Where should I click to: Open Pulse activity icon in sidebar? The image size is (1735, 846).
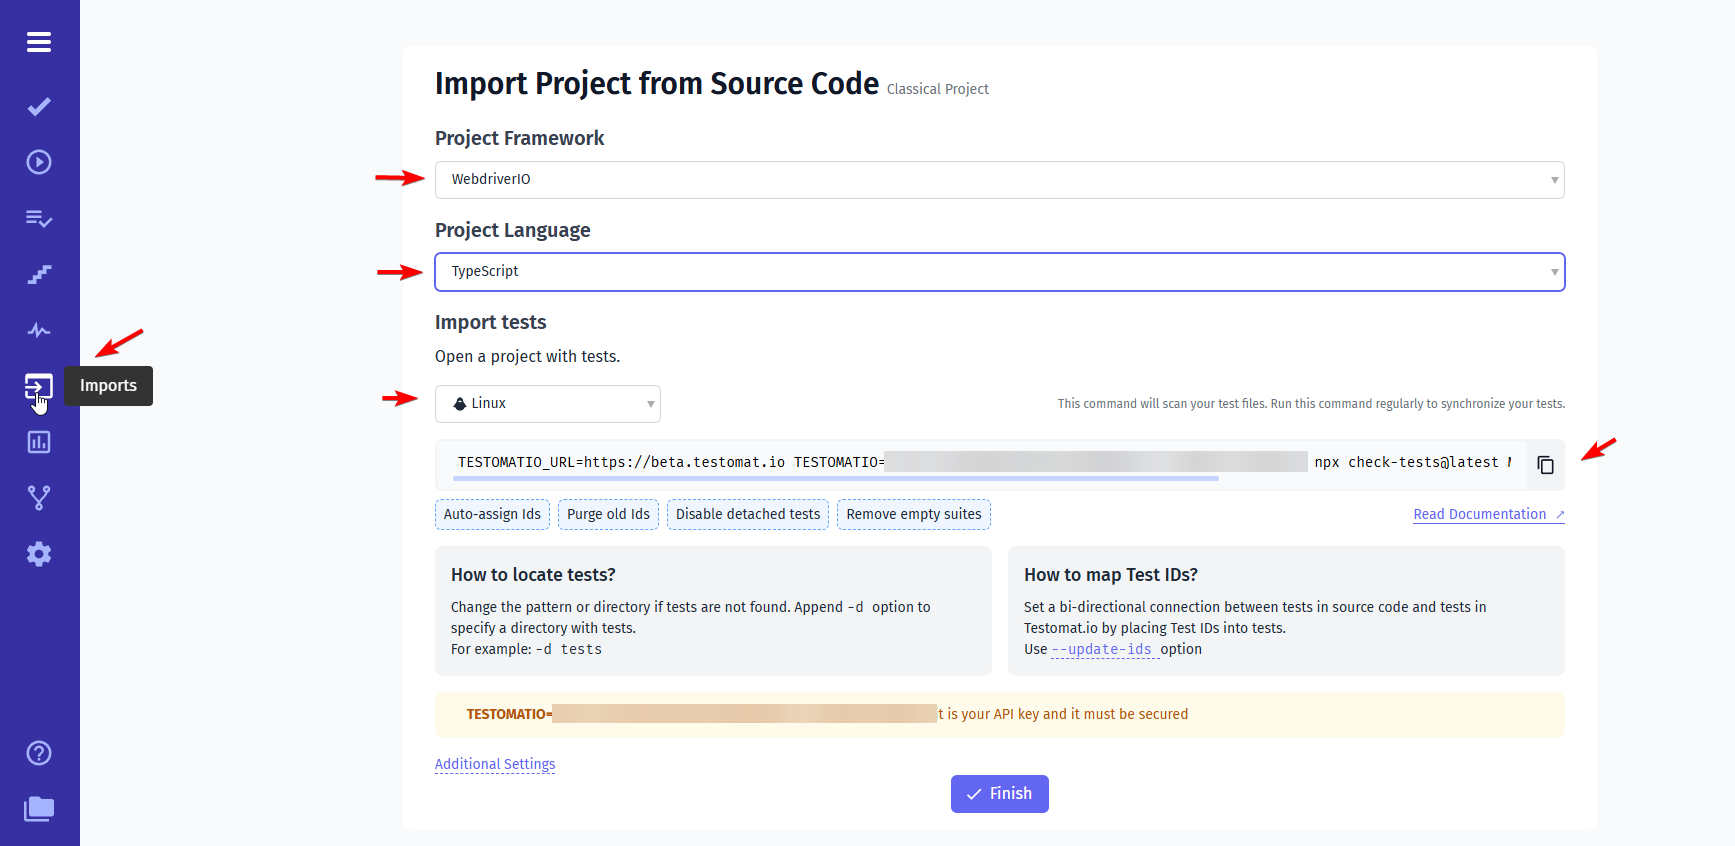[39, 330]
